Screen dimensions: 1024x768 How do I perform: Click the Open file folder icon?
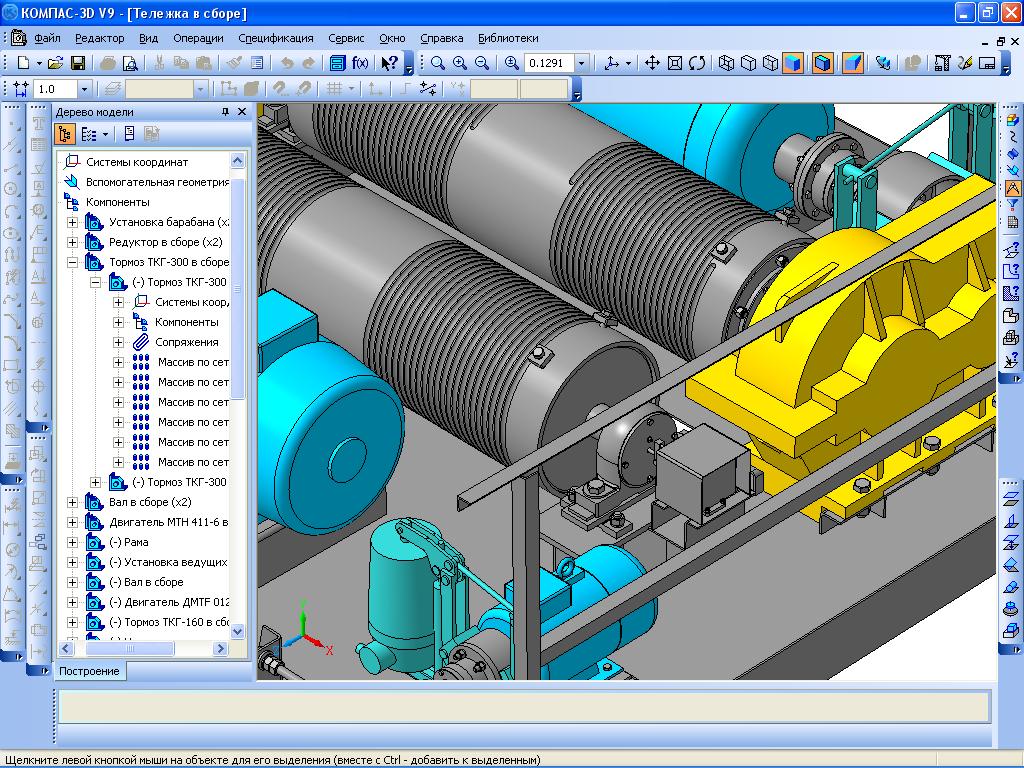point(56,63)
